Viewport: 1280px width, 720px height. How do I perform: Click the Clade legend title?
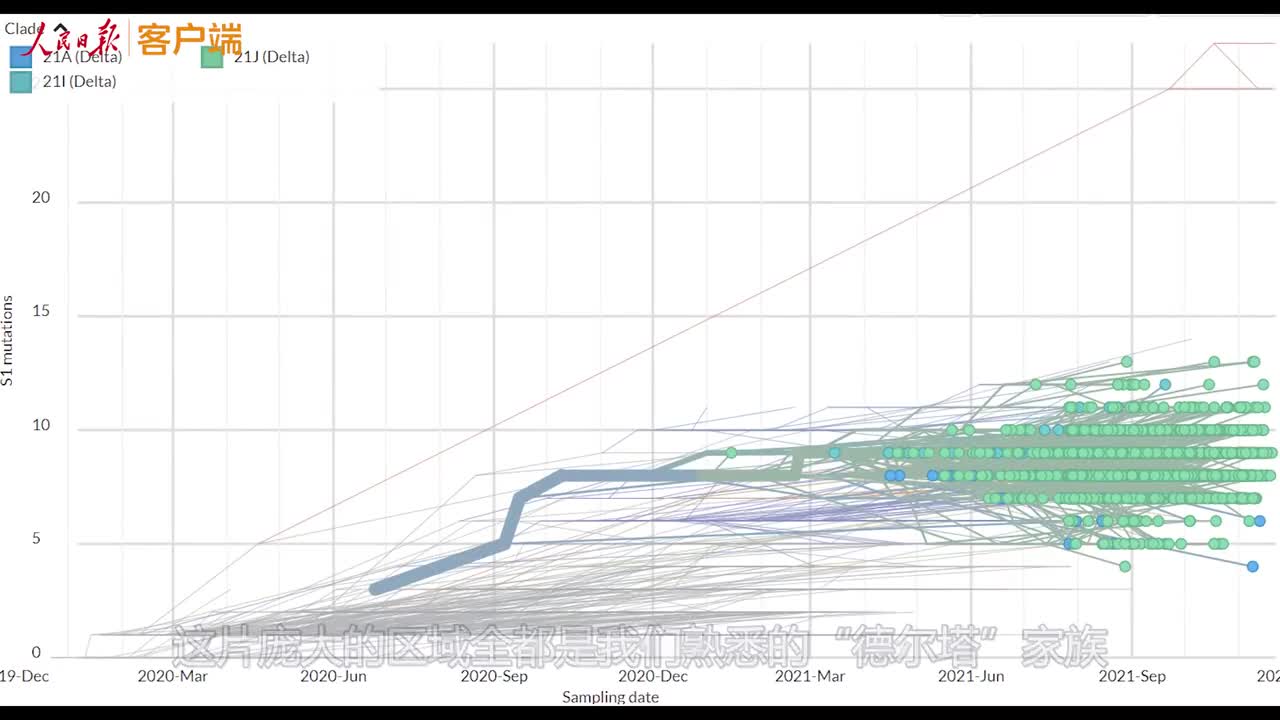[x=23, y=29]
